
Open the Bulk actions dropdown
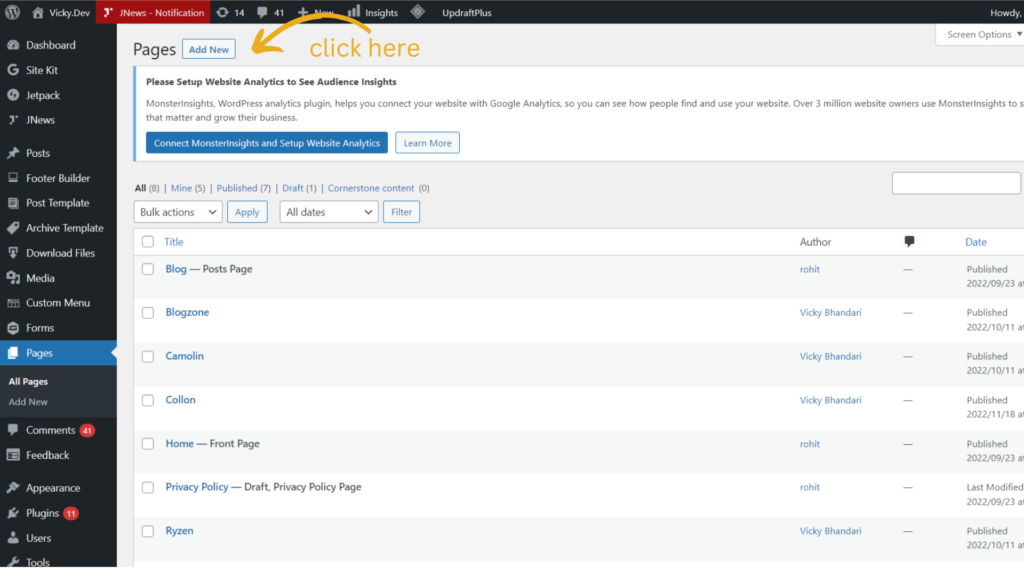pyautogui.click(x=178, y=212)
